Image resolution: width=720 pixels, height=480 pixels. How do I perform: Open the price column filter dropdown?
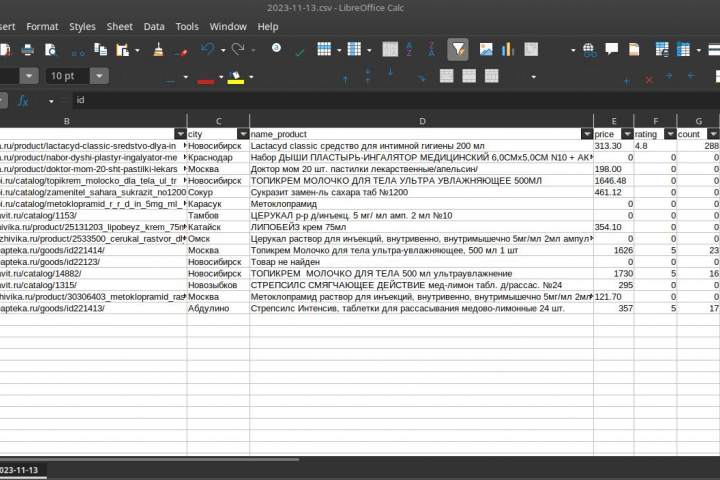627,134
